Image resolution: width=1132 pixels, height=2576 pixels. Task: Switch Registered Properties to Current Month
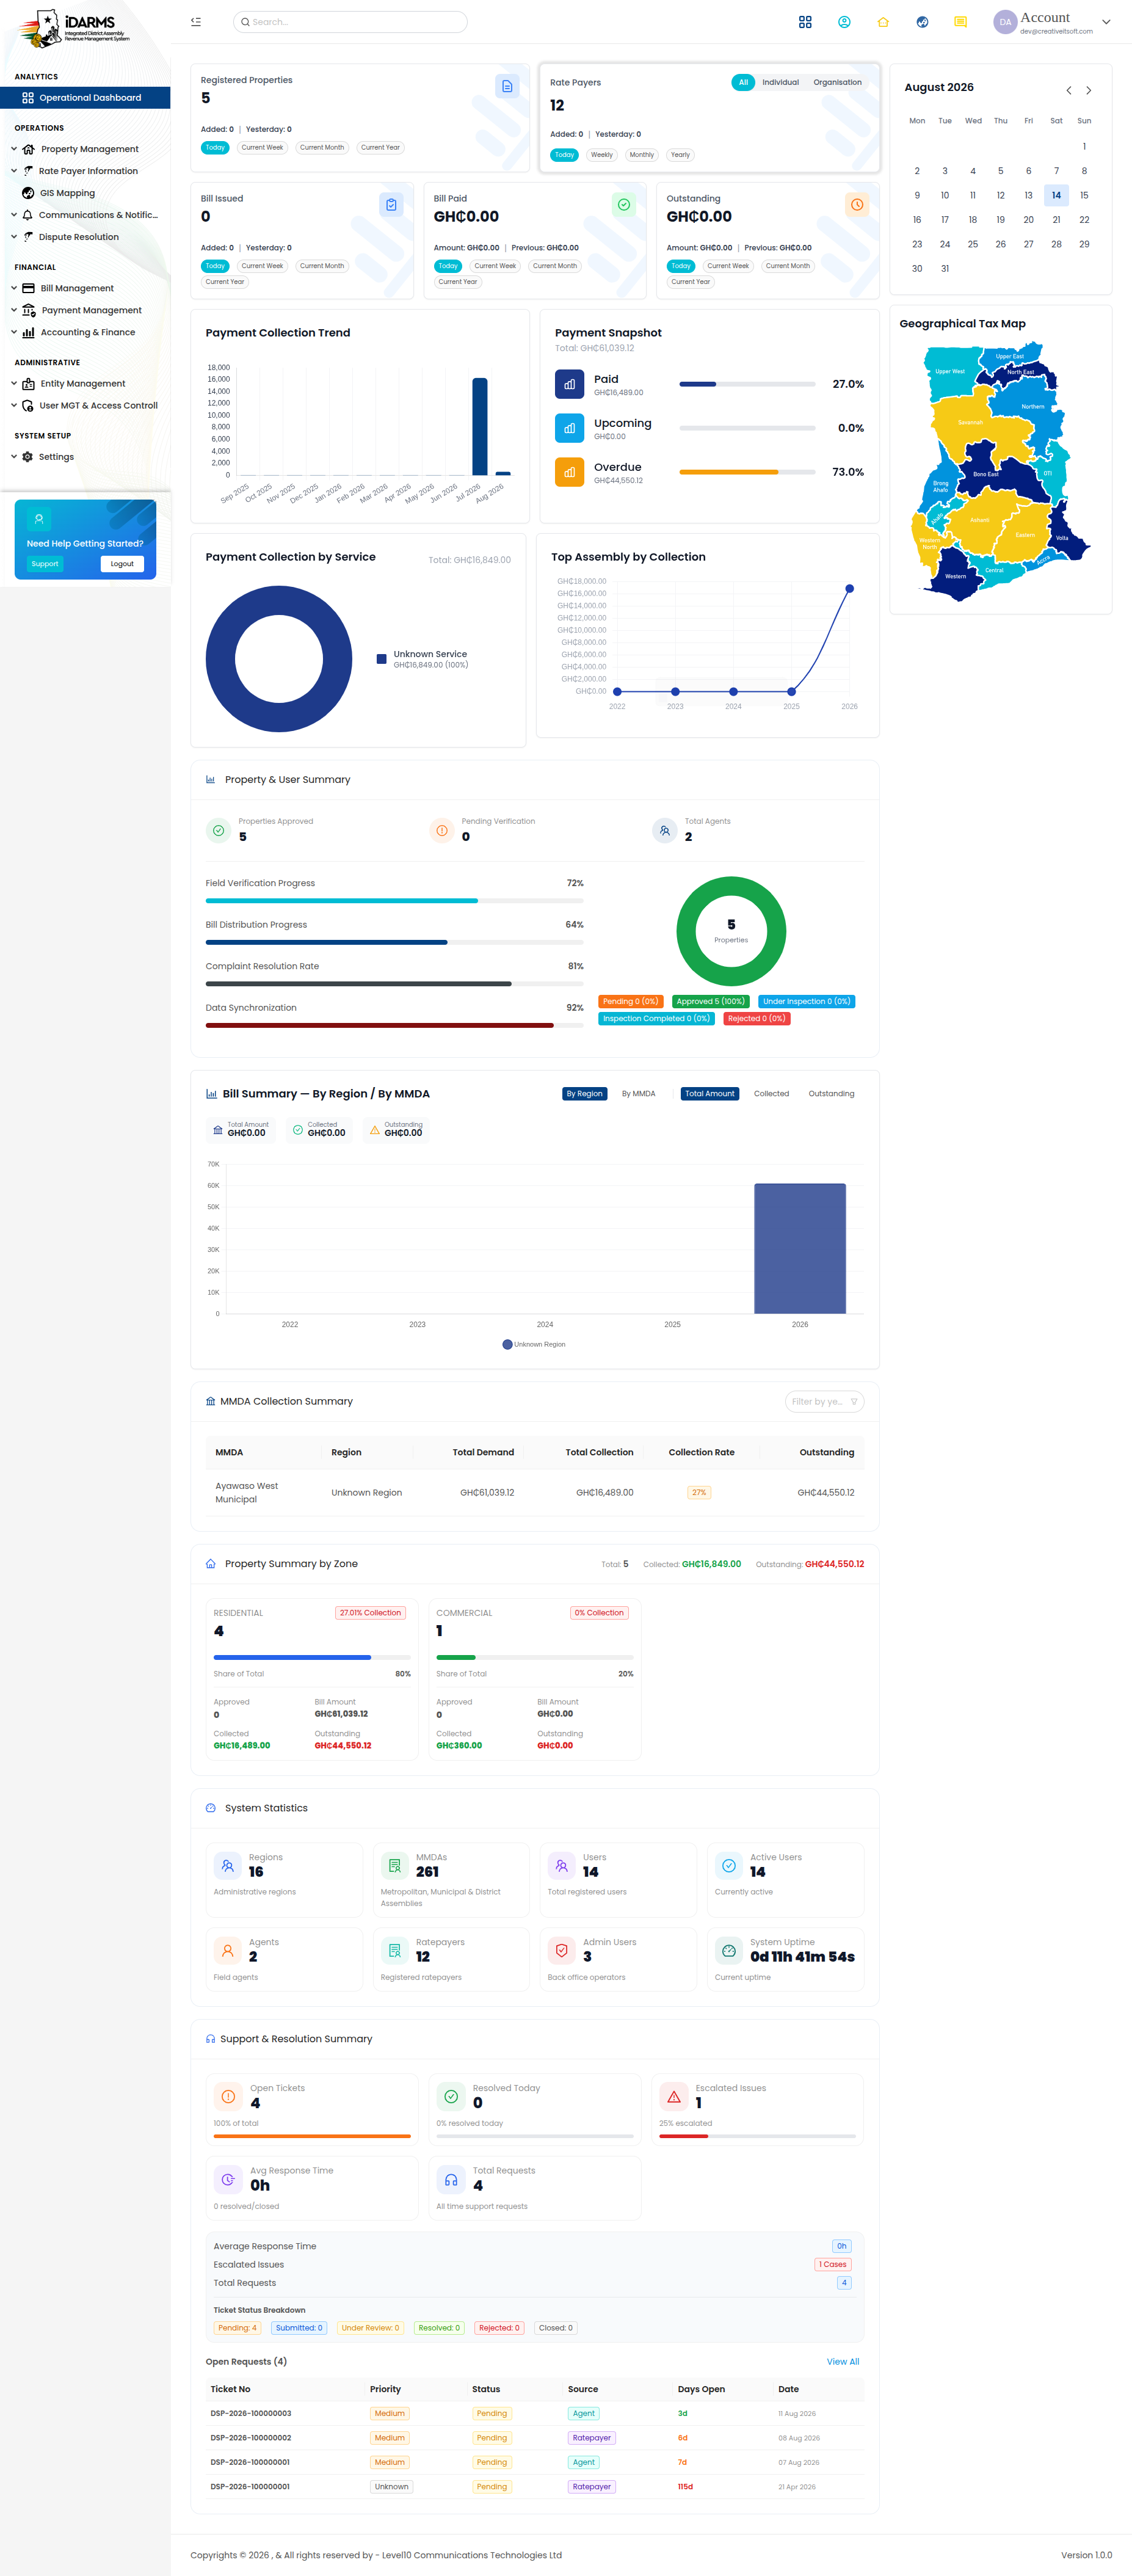tap(322, 148)
